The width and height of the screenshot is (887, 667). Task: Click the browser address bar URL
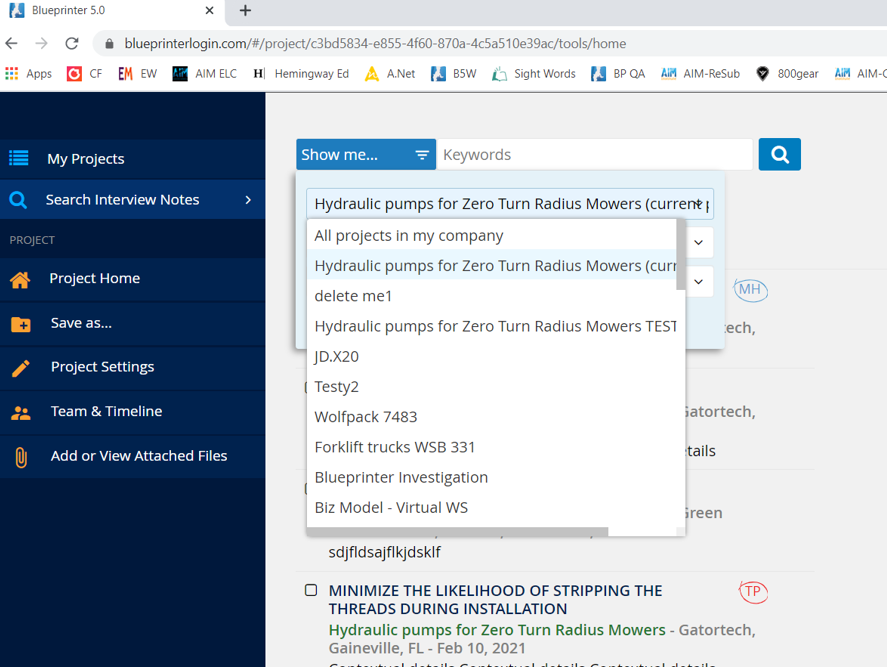[x=375, y=44]
